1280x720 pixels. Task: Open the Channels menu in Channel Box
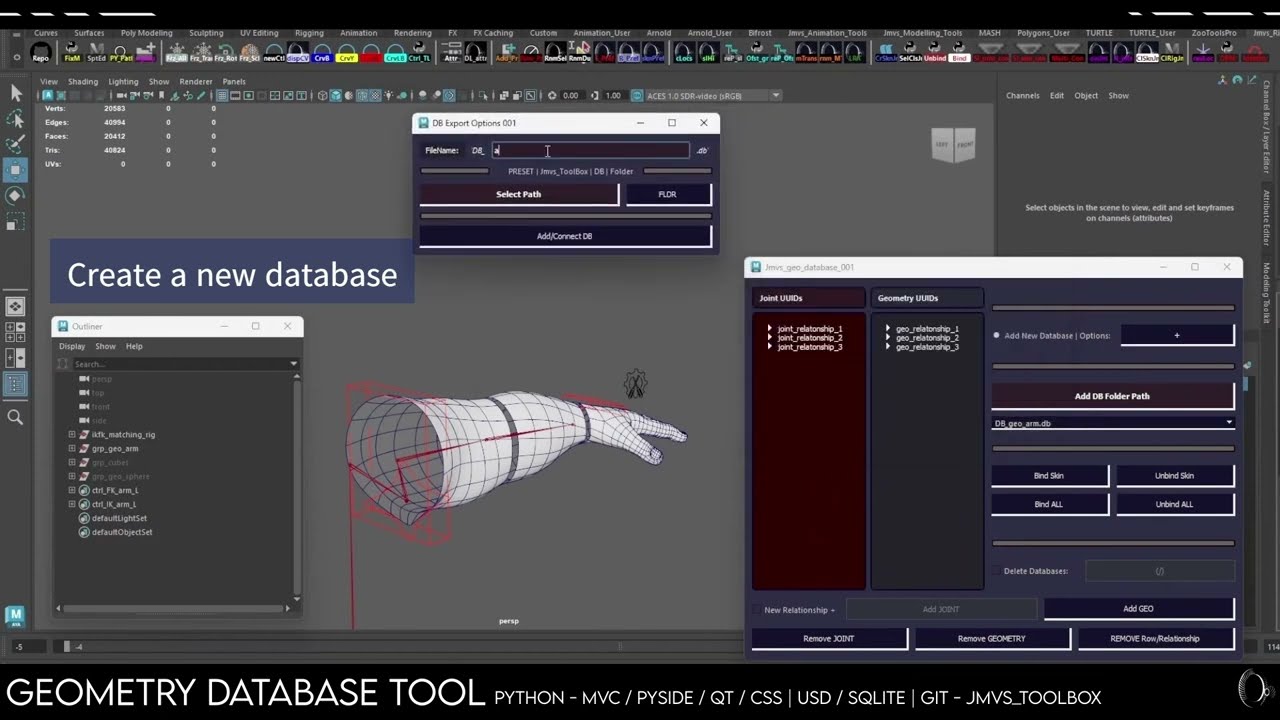[1022, 96]
